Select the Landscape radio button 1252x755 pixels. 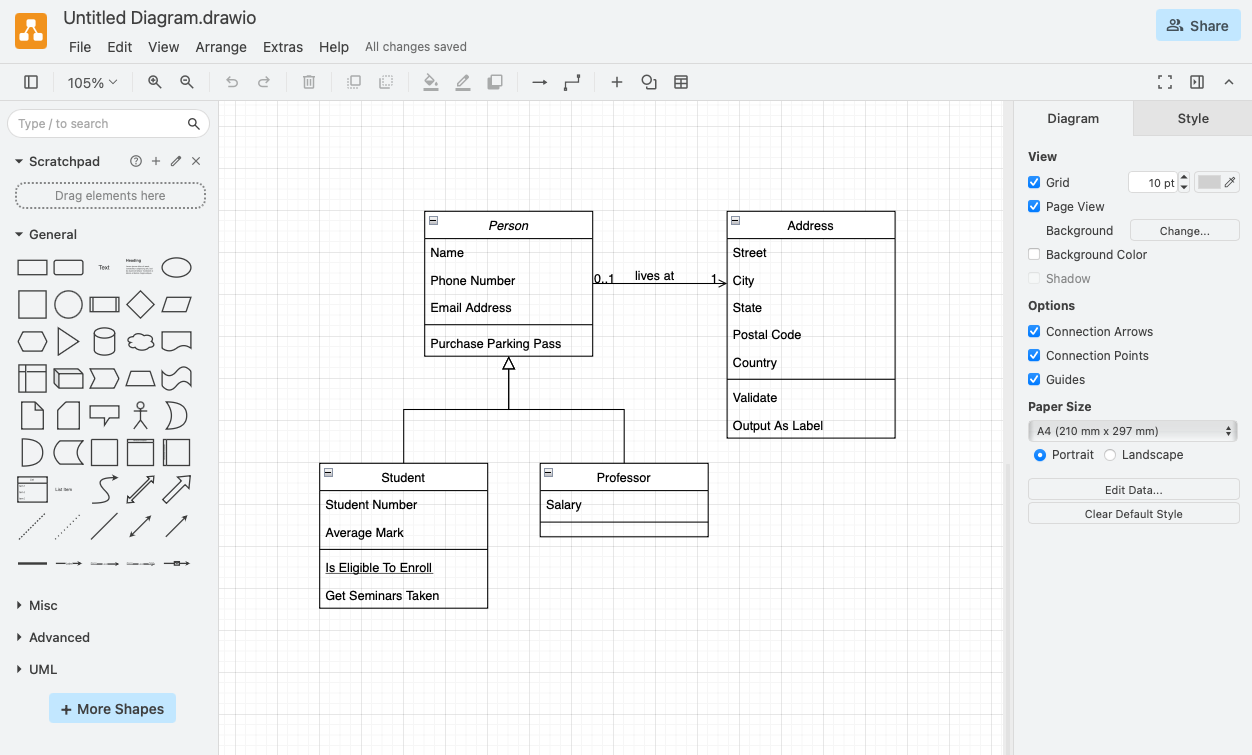click(1110, 455)
